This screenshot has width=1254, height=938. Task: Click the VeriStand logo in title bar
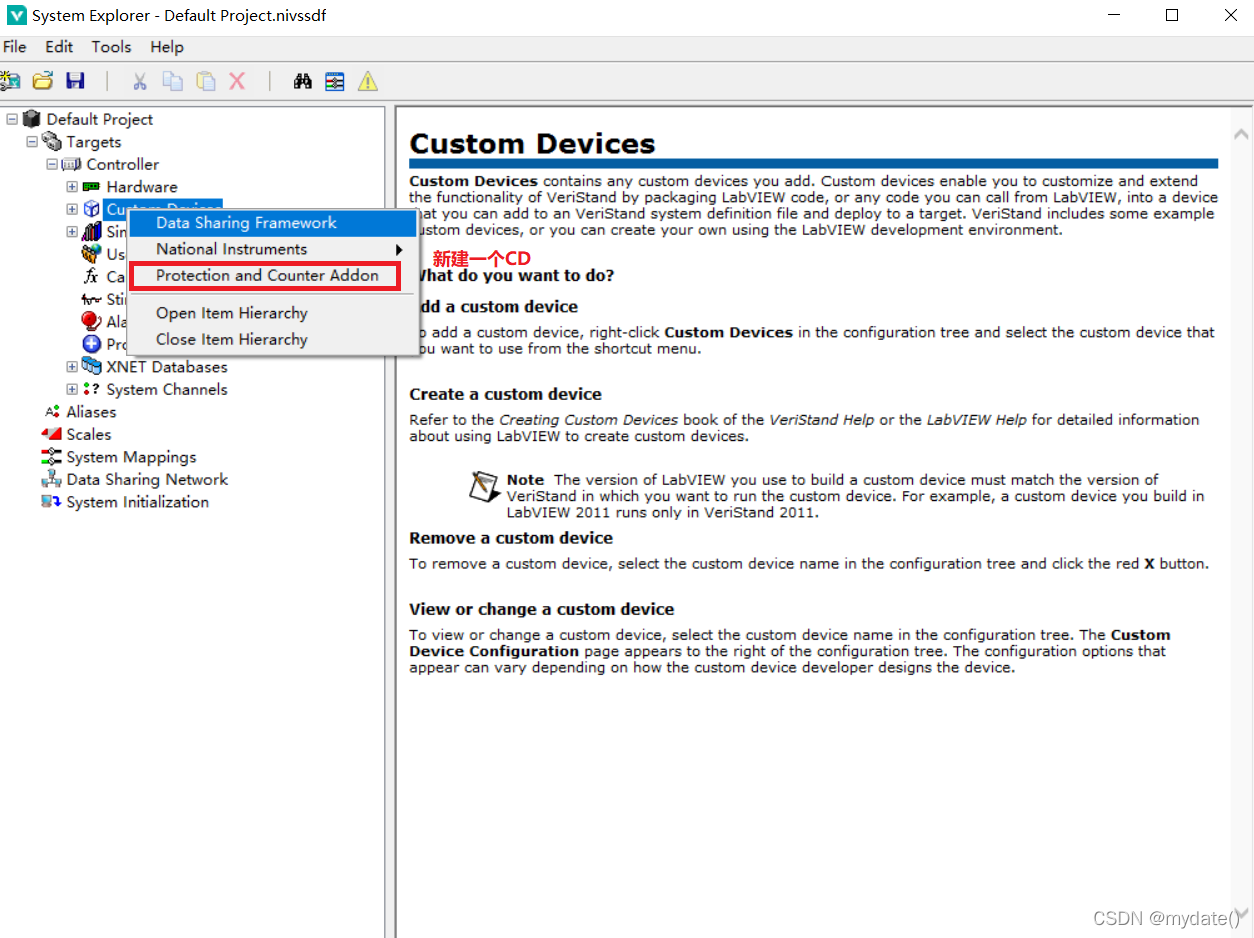(x=16, y=16)
